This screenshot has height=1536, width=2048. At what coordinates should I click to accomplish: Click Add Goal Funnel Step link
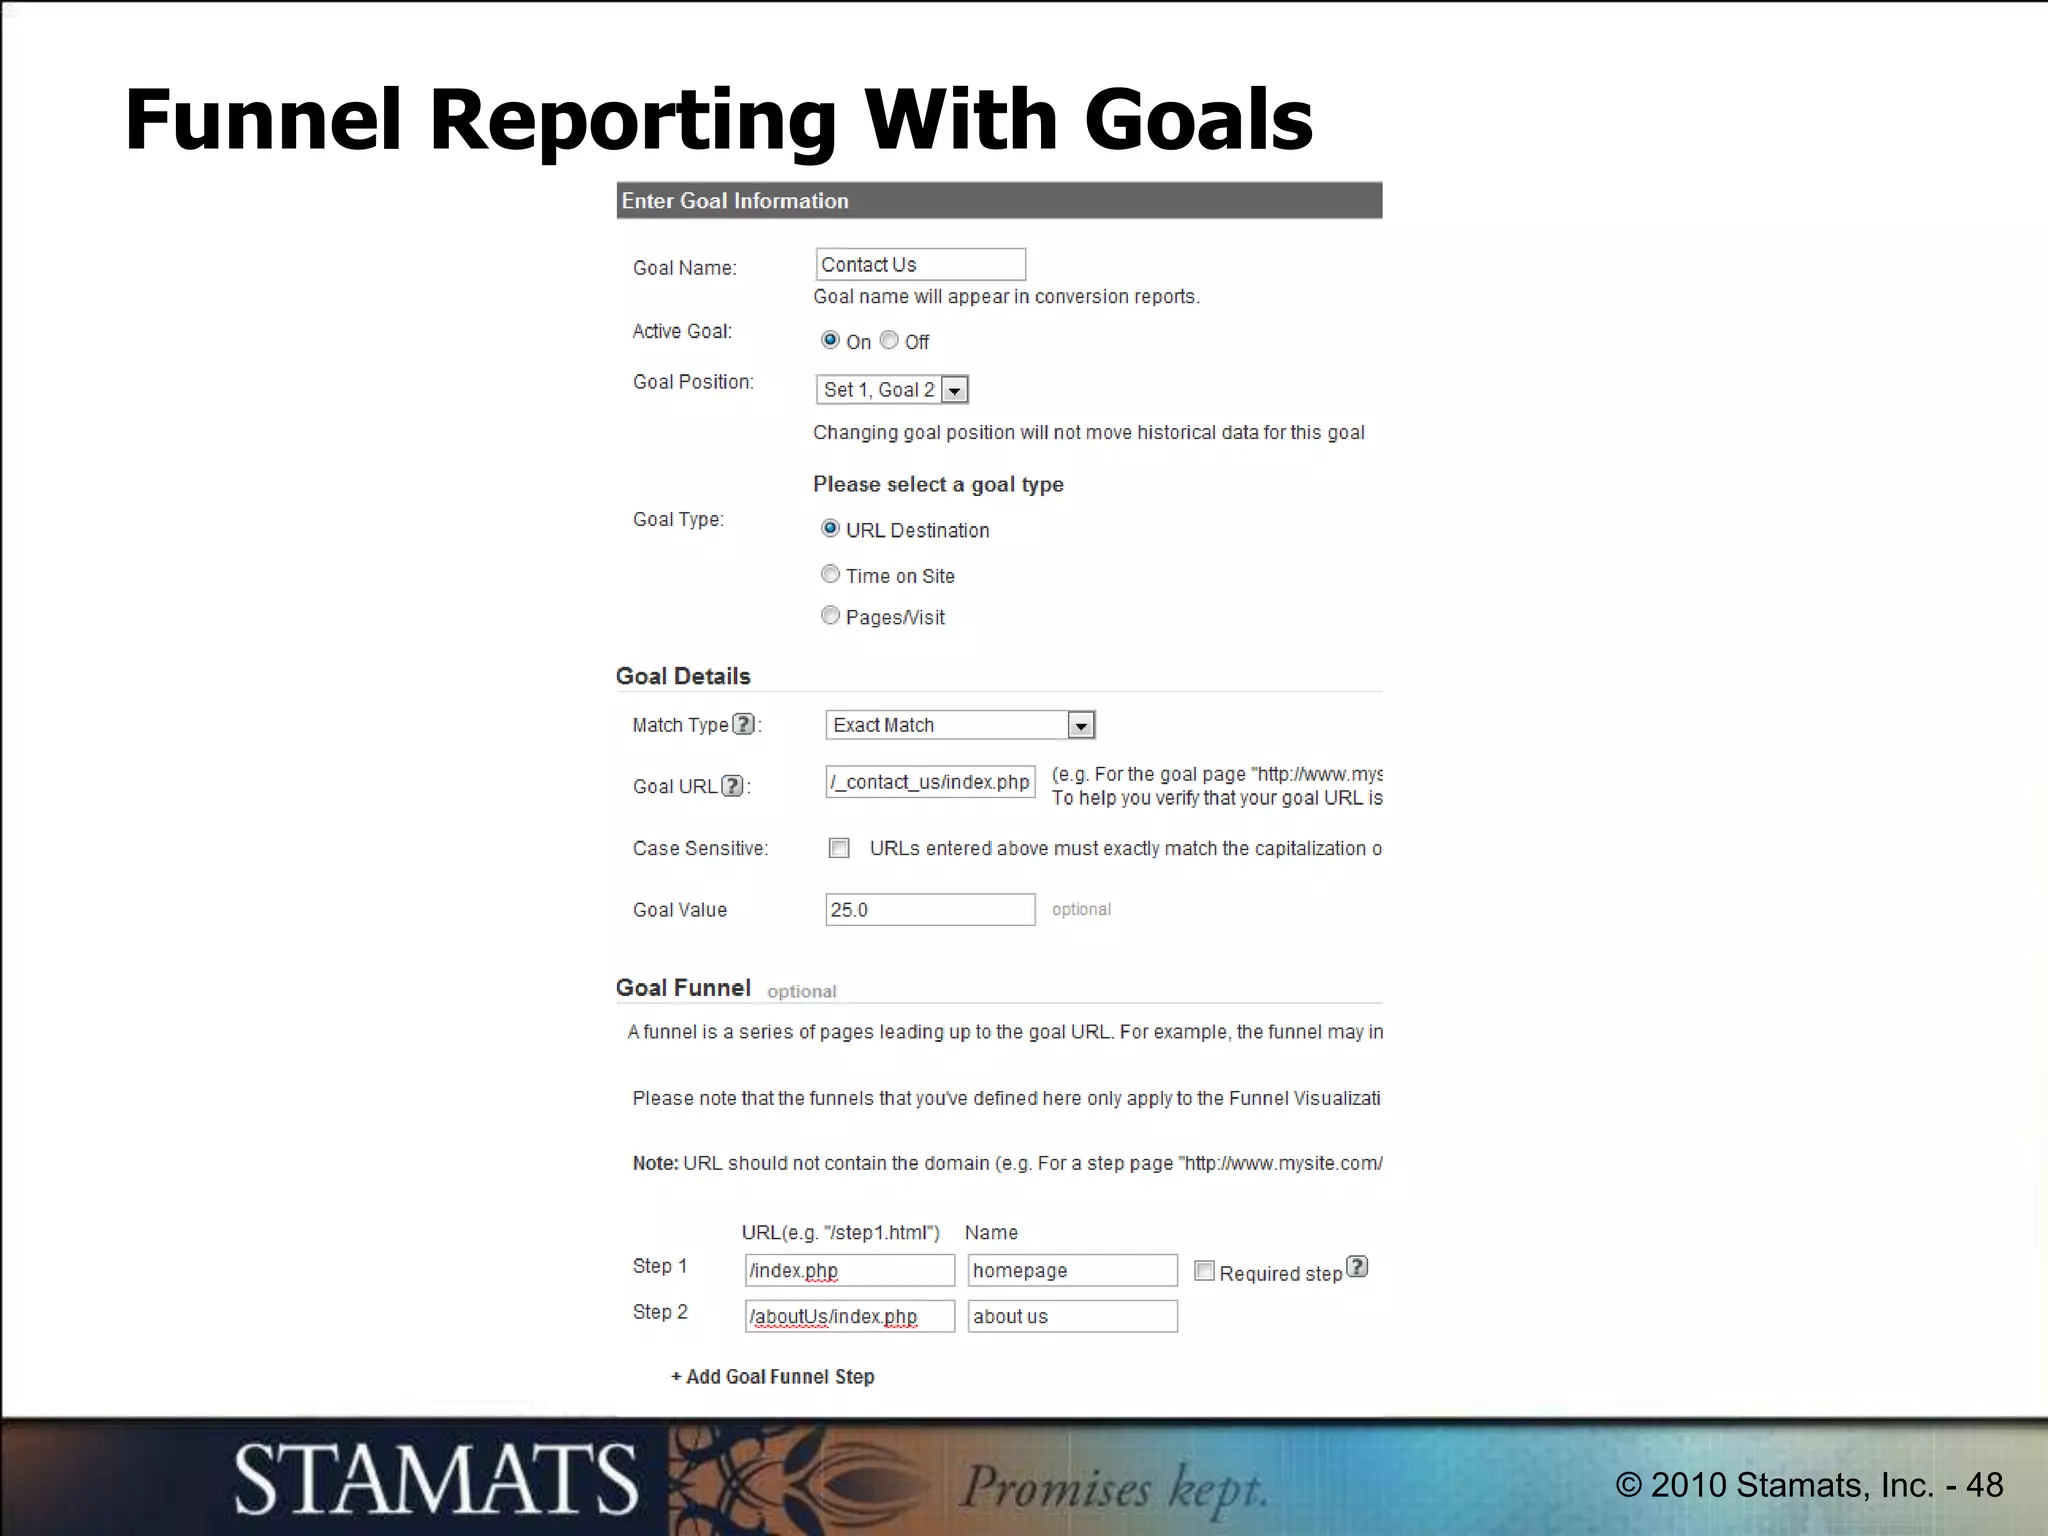[773, 1377]
